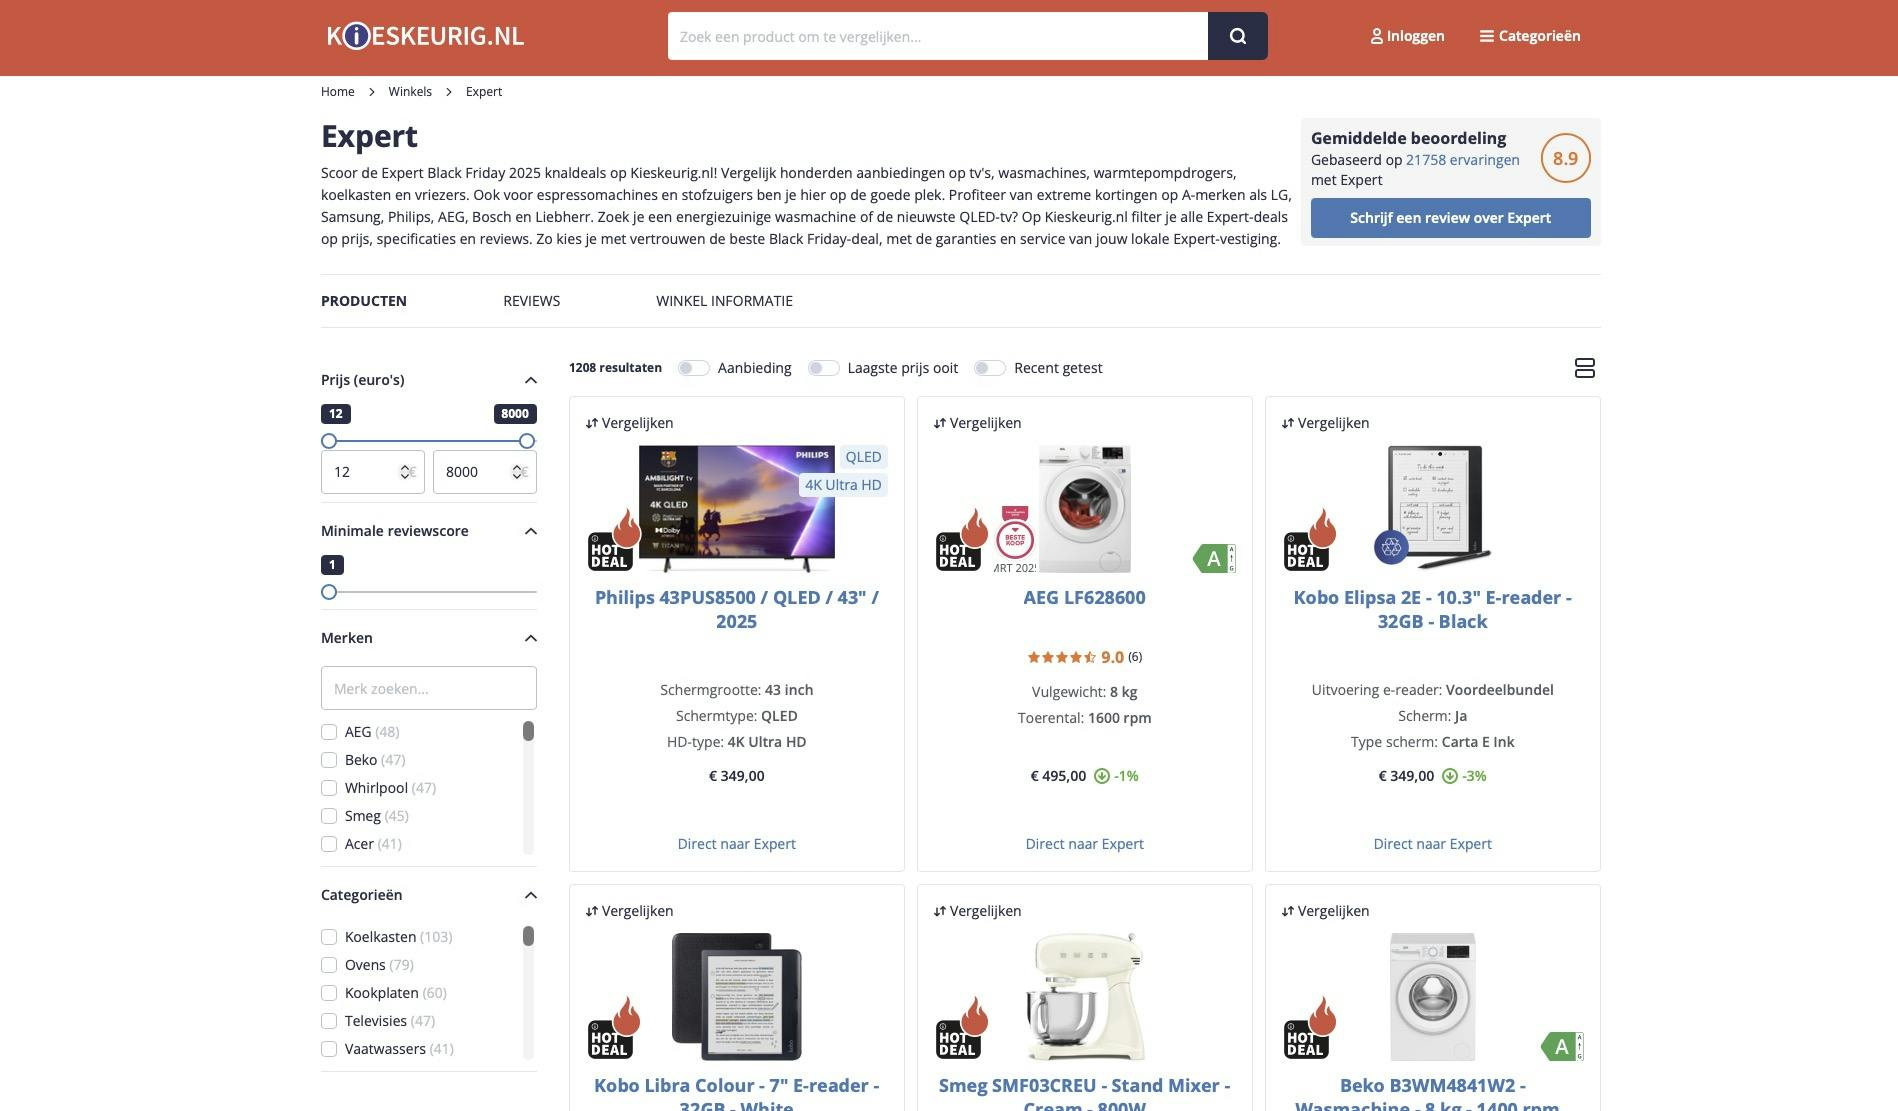This screenshot has height=1111, width=1898.
Task: Click Schrijf een review over Expert
Action: pyautogui.click(x=1450, y=218)
